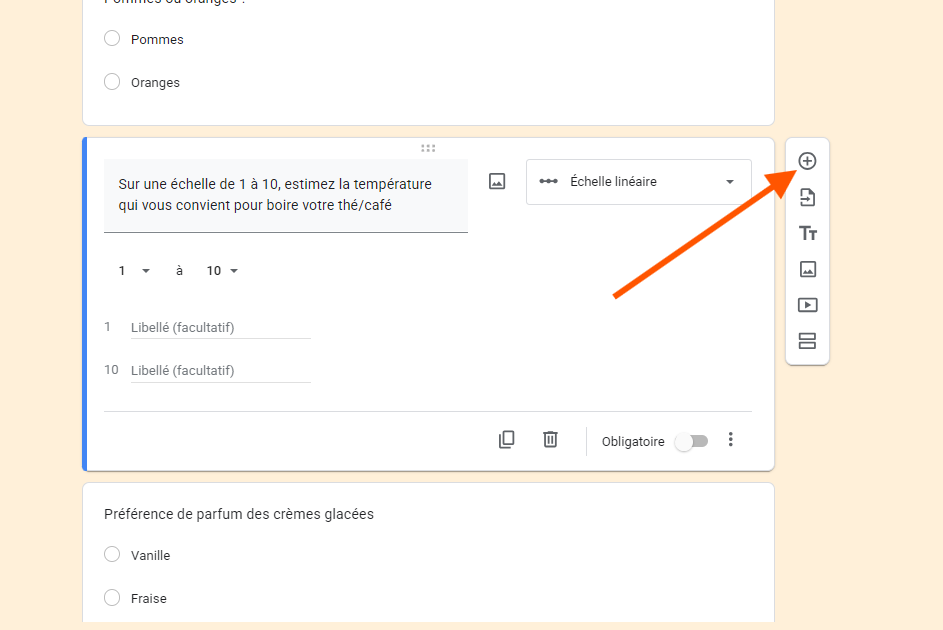Open the scale maximum value dropdown showing 10

[222, 271]
